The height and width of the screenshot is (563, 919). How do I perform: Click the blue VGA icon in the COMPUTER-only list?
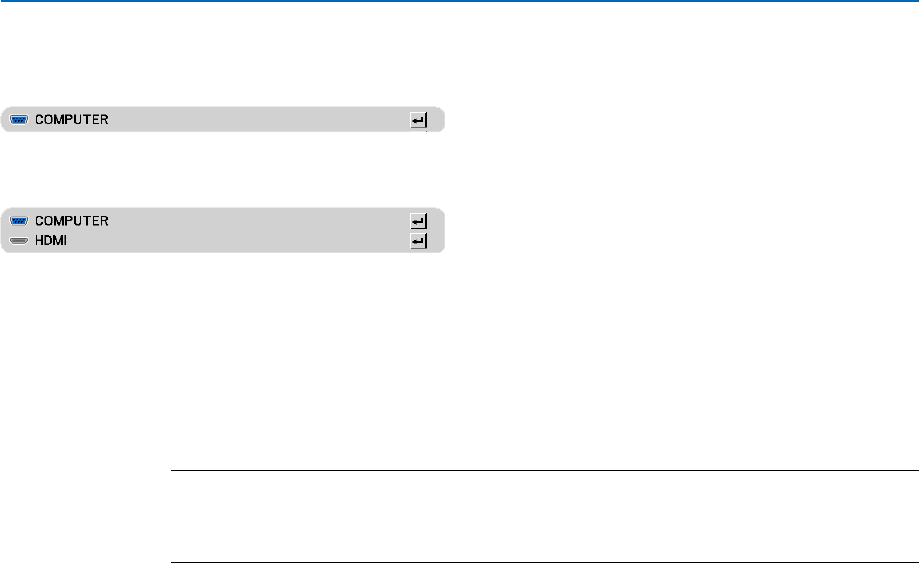(x=20, y=120)
